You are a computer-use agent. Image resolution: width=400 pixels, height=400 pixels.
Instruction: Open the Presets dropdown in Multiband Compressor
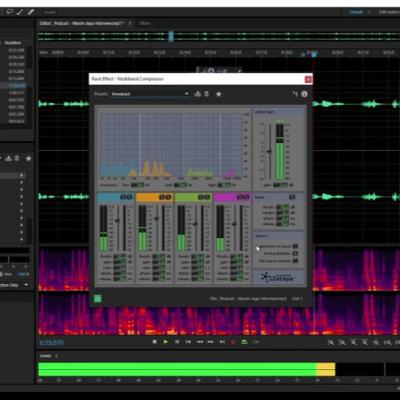coord(150,94)
